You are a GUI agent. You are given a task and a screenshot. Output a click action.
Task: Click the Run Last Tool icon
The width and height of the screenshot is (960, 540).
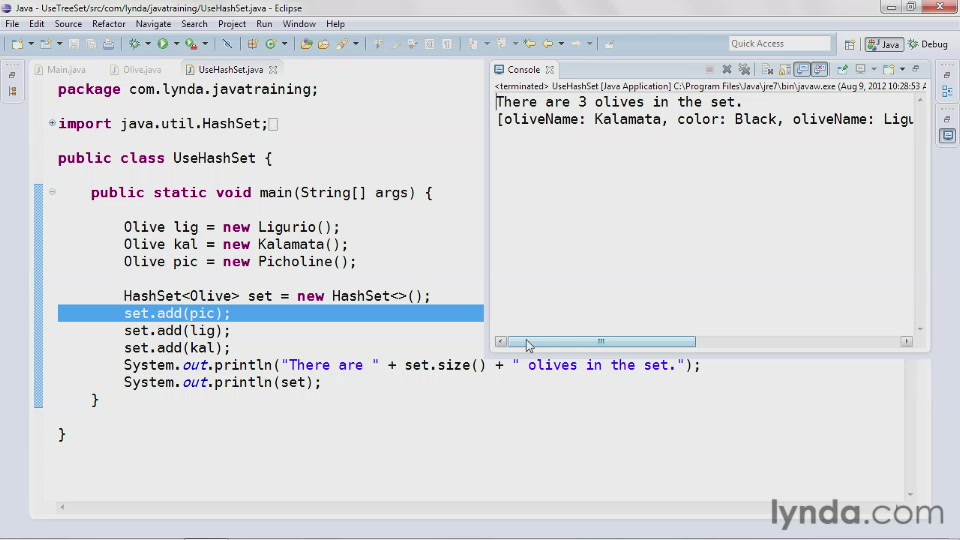(x=191, y=44)
